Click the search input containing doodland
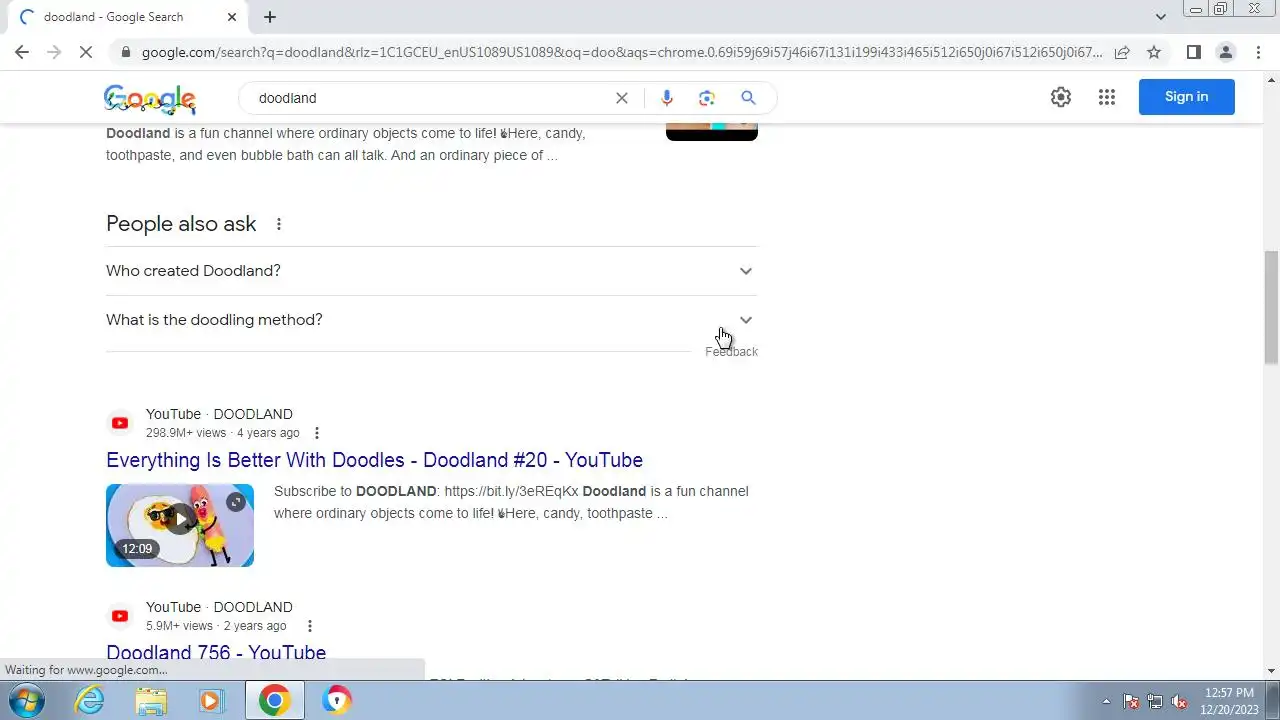1280x720 pixels. pos(430,98)
